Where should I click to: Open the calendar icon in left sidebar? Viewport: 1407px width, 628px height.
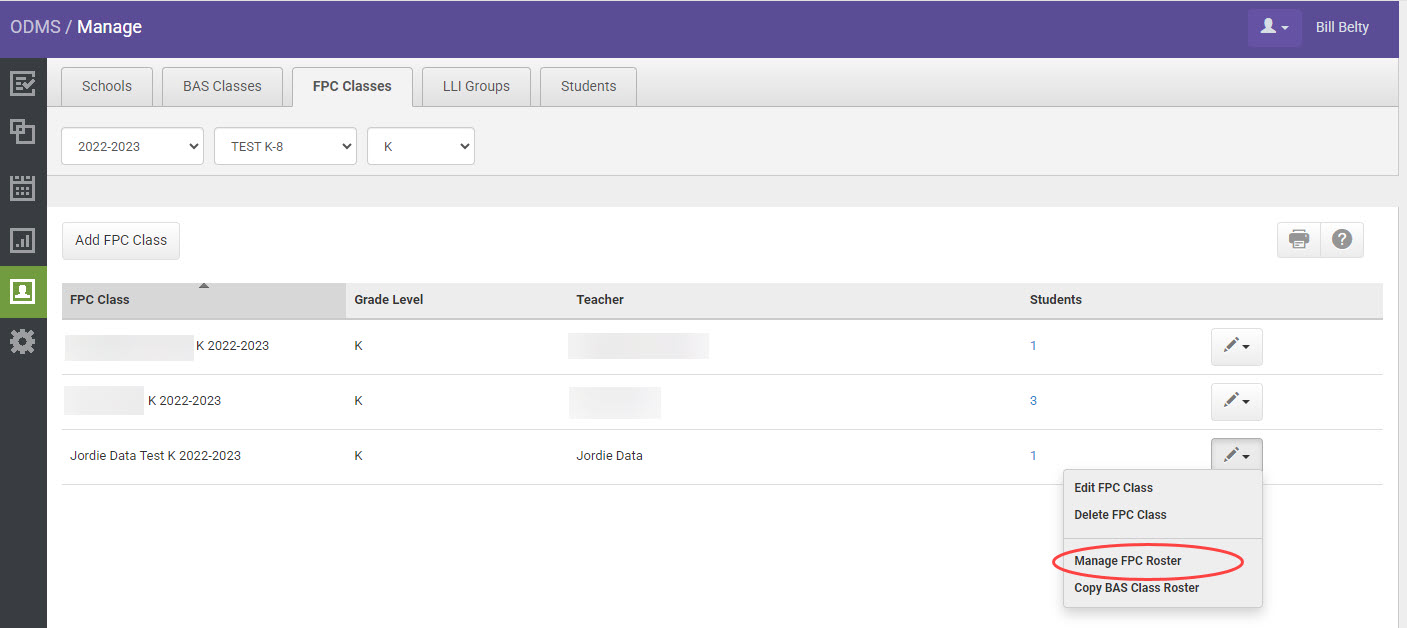tap(23, 187)
